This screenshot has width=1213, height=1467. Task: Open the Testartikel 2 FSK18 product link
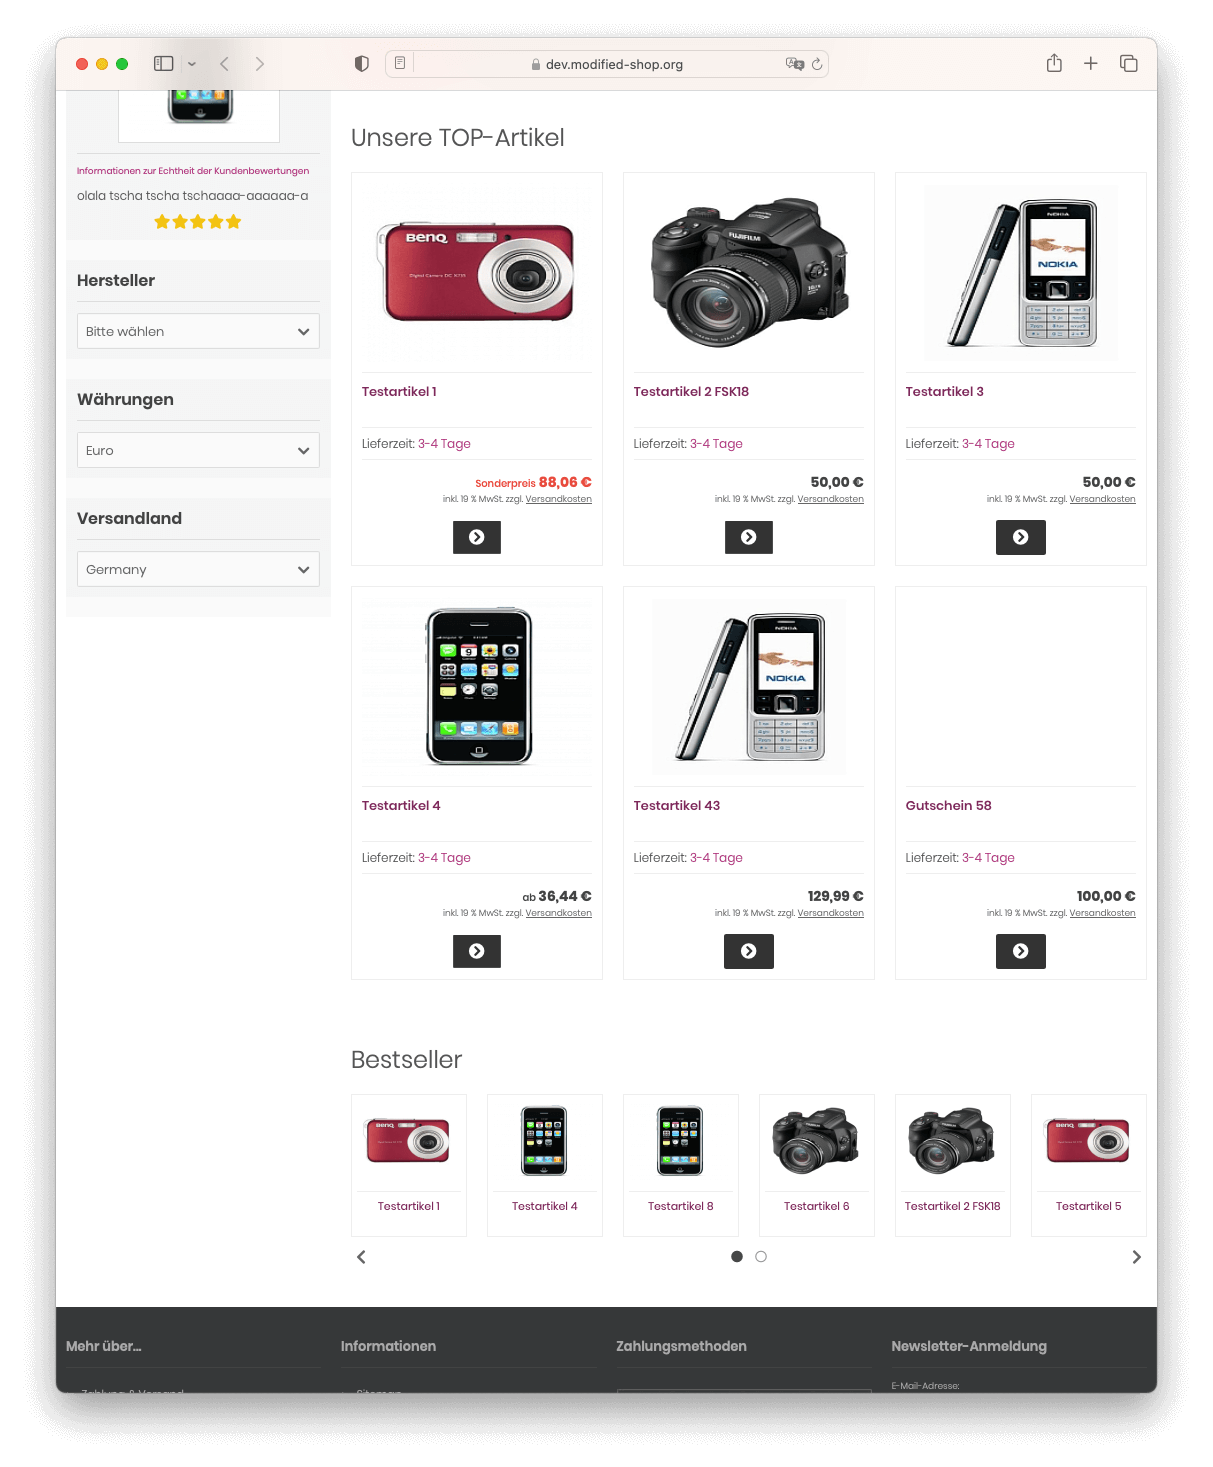click(691, 392)
